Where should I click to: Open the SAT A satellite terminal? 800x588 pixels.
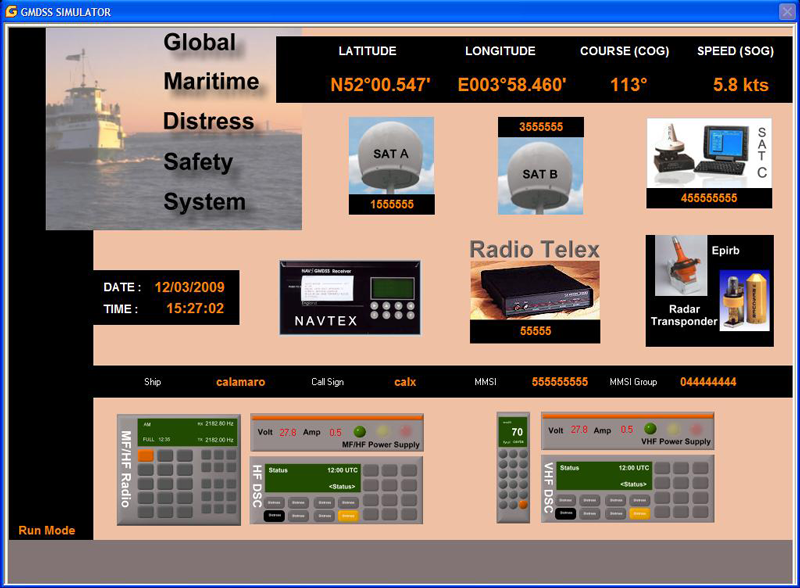391,157
